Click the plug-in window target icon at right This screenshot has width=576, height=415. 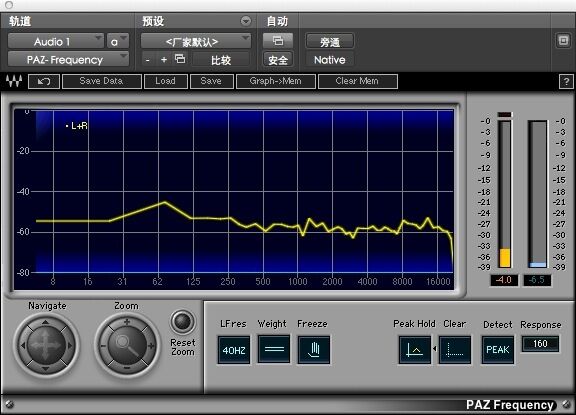[563, 40]
